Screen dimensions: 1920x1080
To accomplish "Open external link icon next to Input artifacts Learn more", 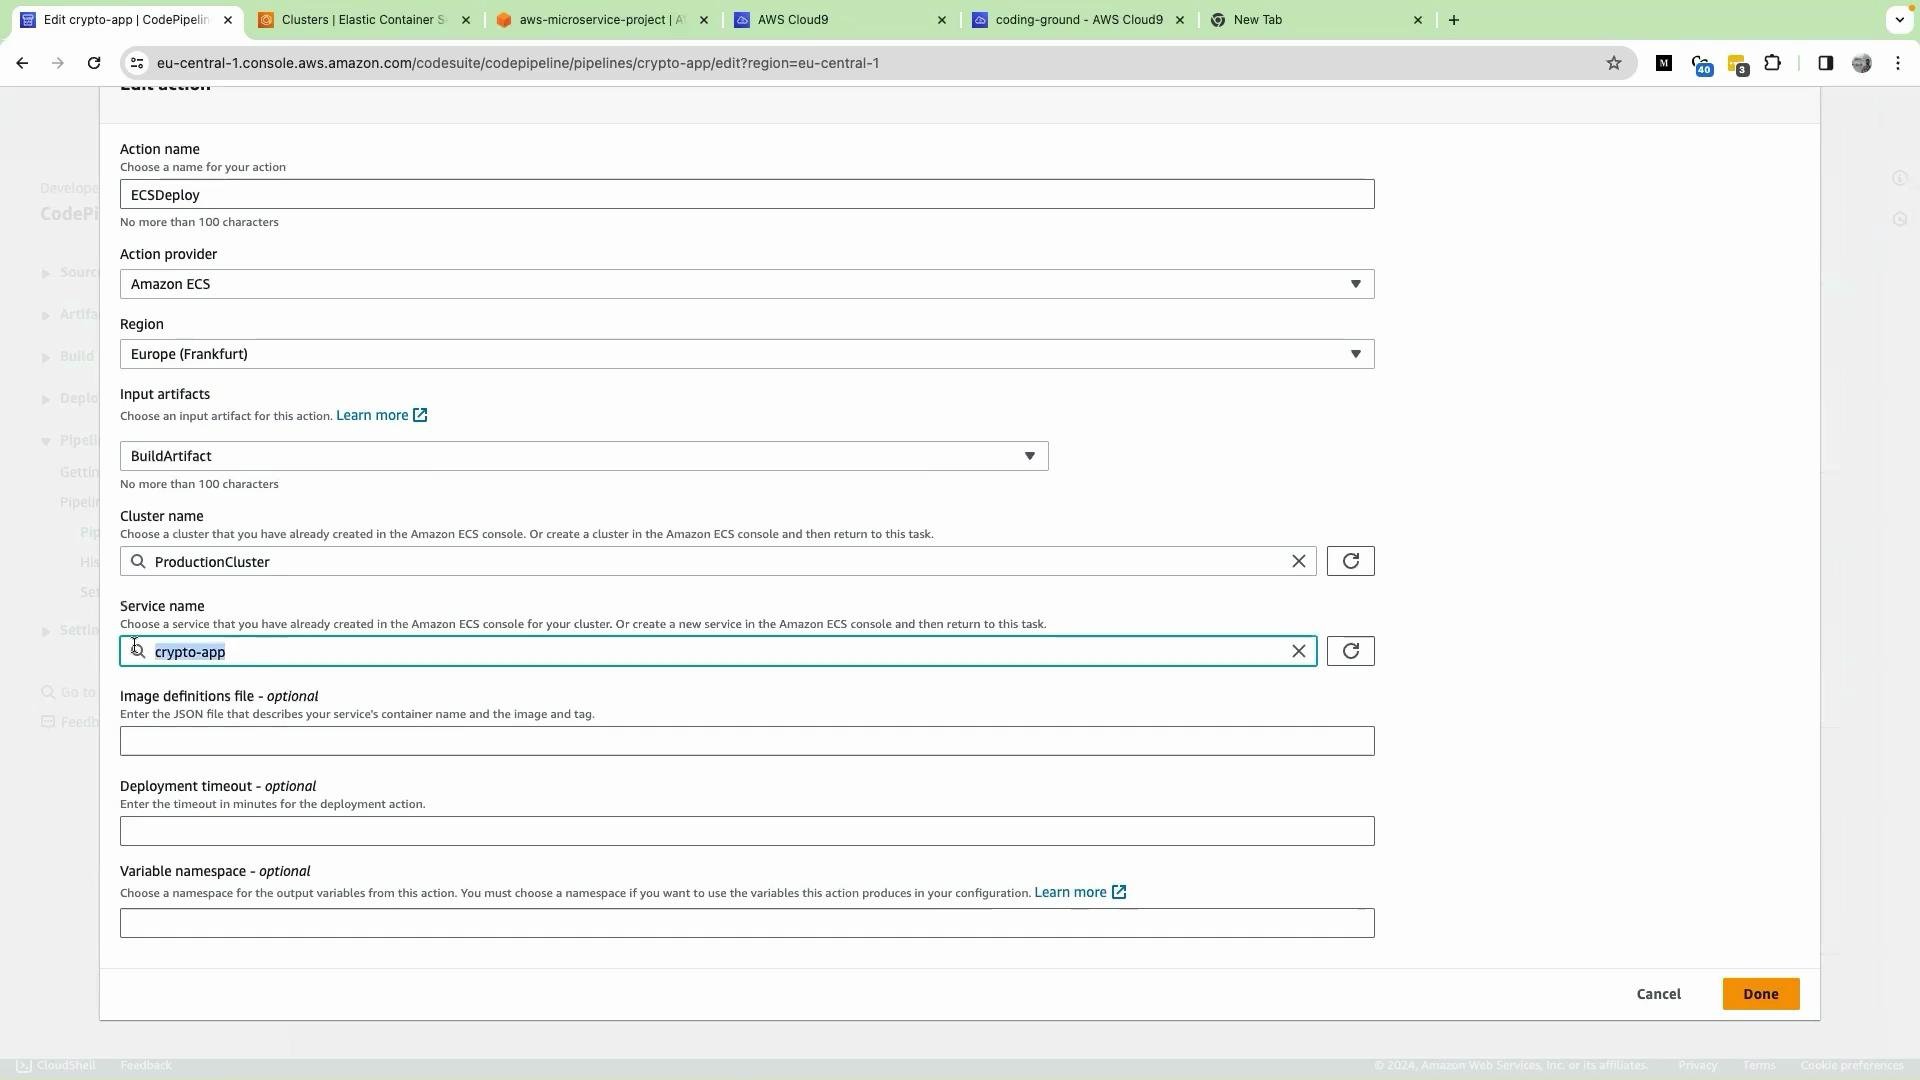I will coord(420,415).
